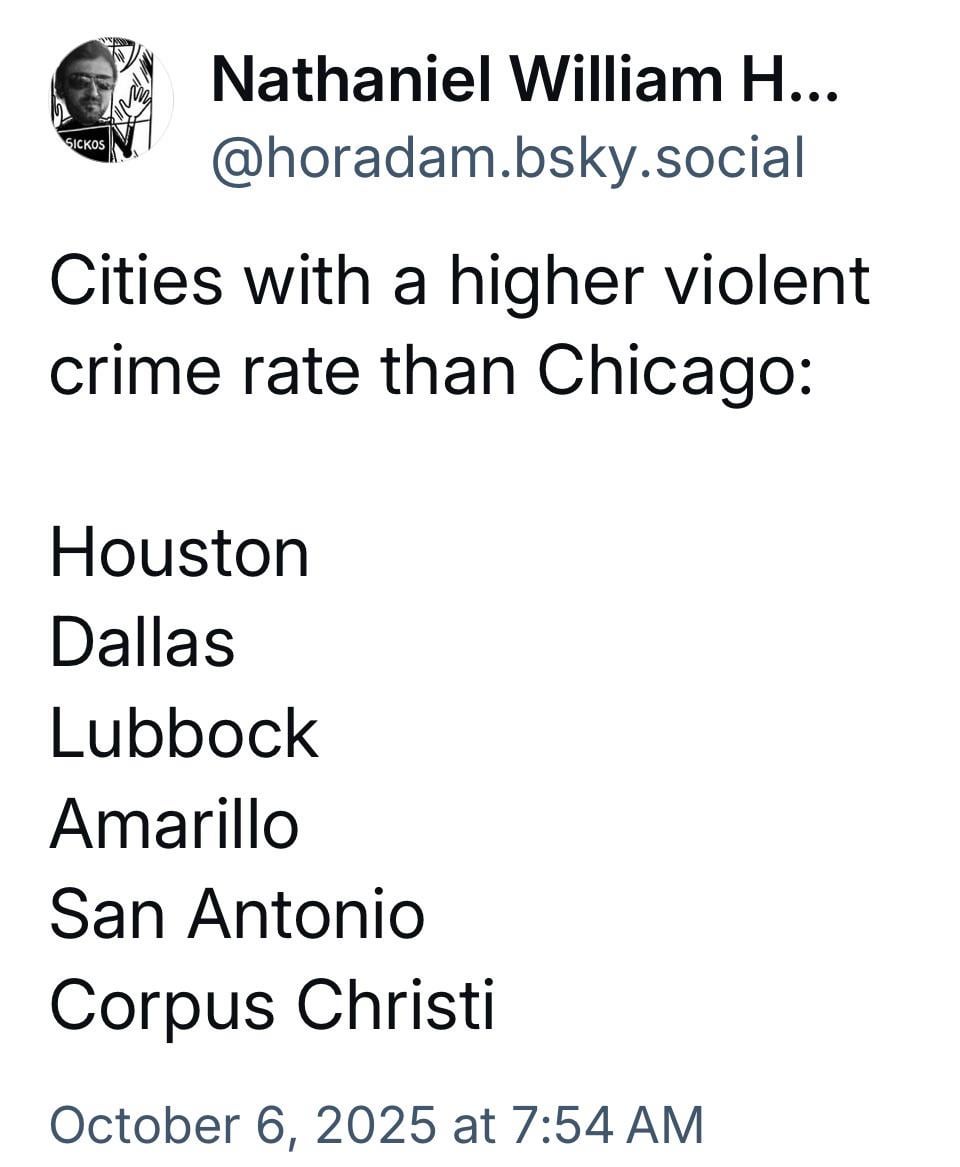Image resolution: width=960 pixels, height=1167 pixels.
Task: Click on Lubbock in the list
Action: click(x=184, y=733)
